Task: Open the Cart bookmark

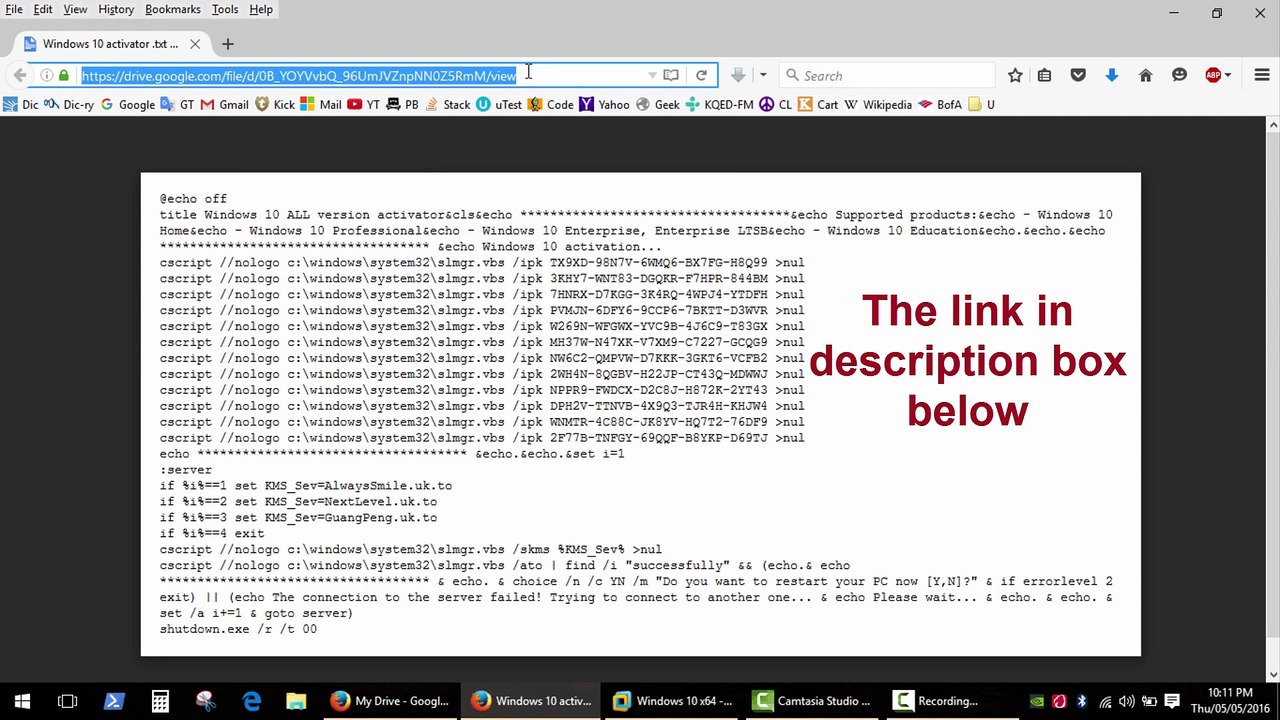Action: [818, 104]
